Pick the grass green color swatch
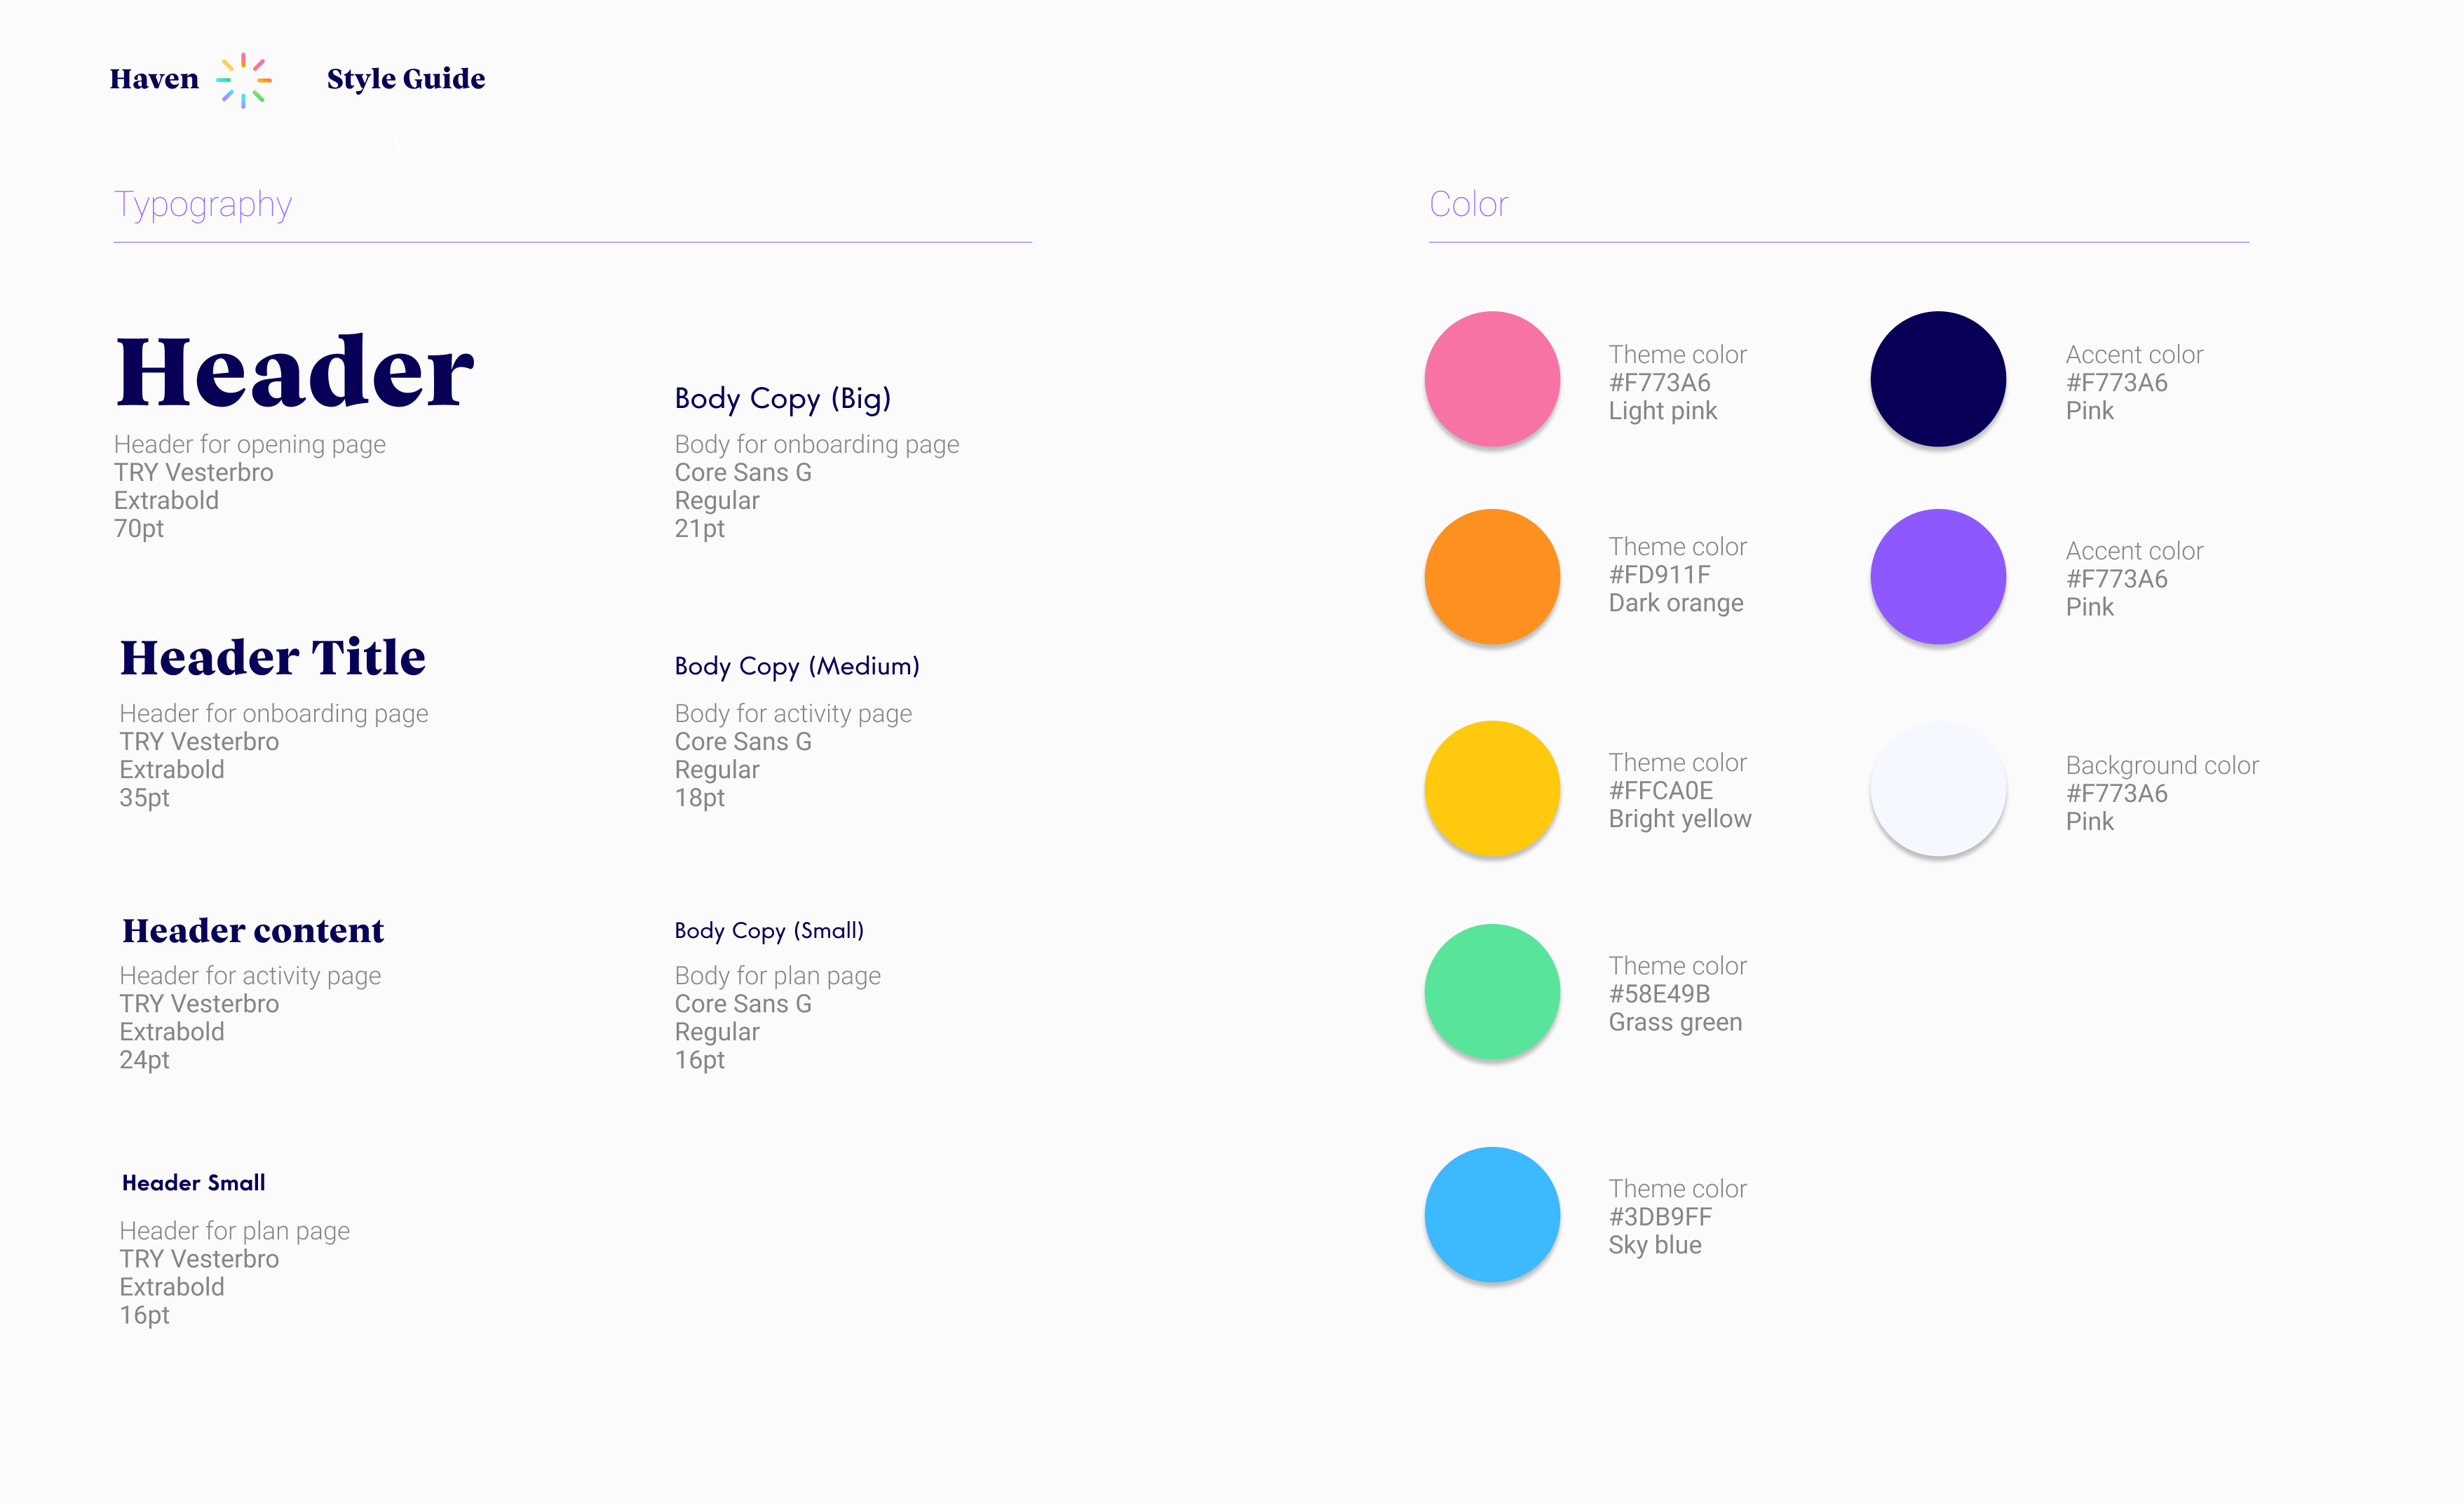Viewport: 2464px width, 1503px height. coord(1492,992)
